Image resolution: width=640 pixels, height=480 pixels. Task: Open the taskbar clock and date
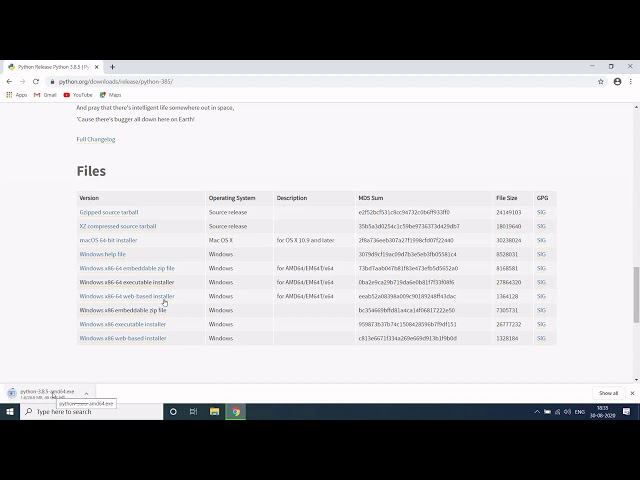click(x=602, y=411)
